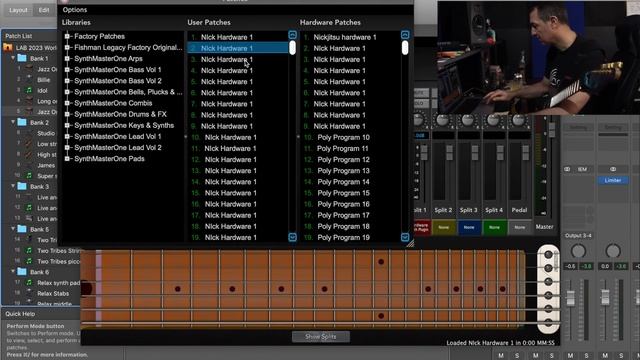Click the icon beside Relax Stabs patch
The width and height of the screenshot is (640, 360).
point(29,293)
